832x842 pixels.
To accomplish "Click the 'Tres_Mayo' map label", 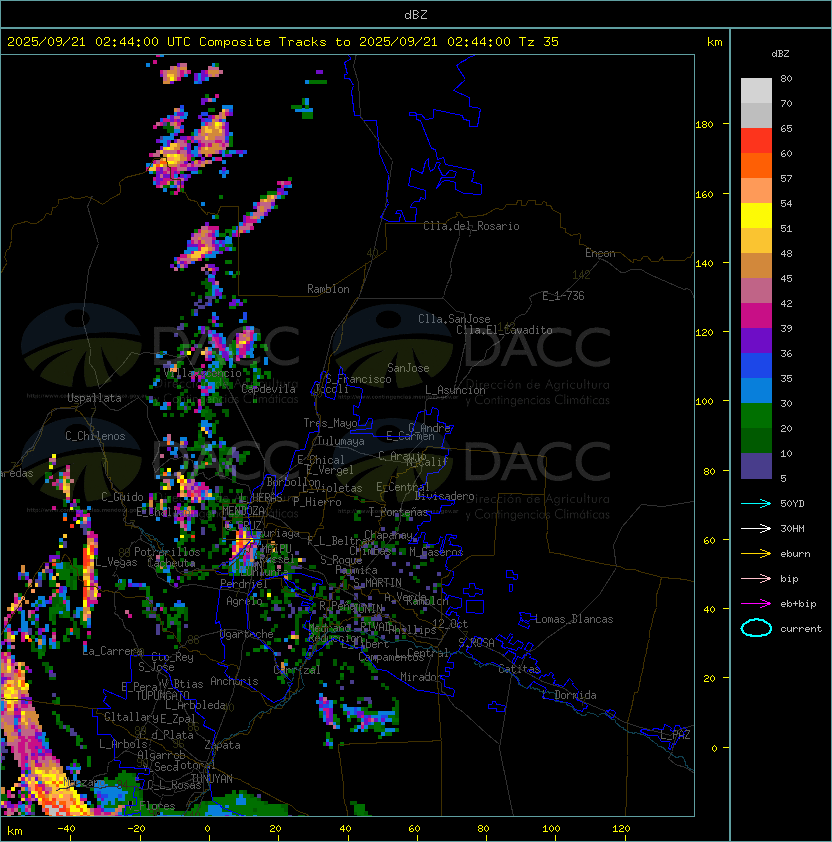I will (330, 423).
